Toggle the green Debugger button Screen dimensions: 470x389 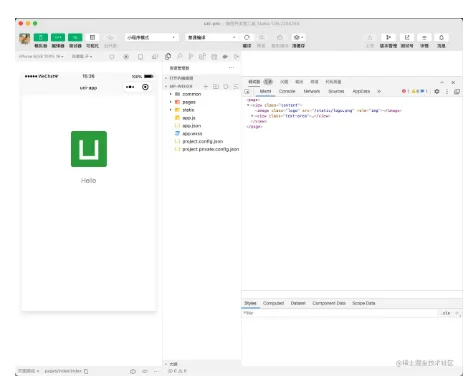click(75, 38)
